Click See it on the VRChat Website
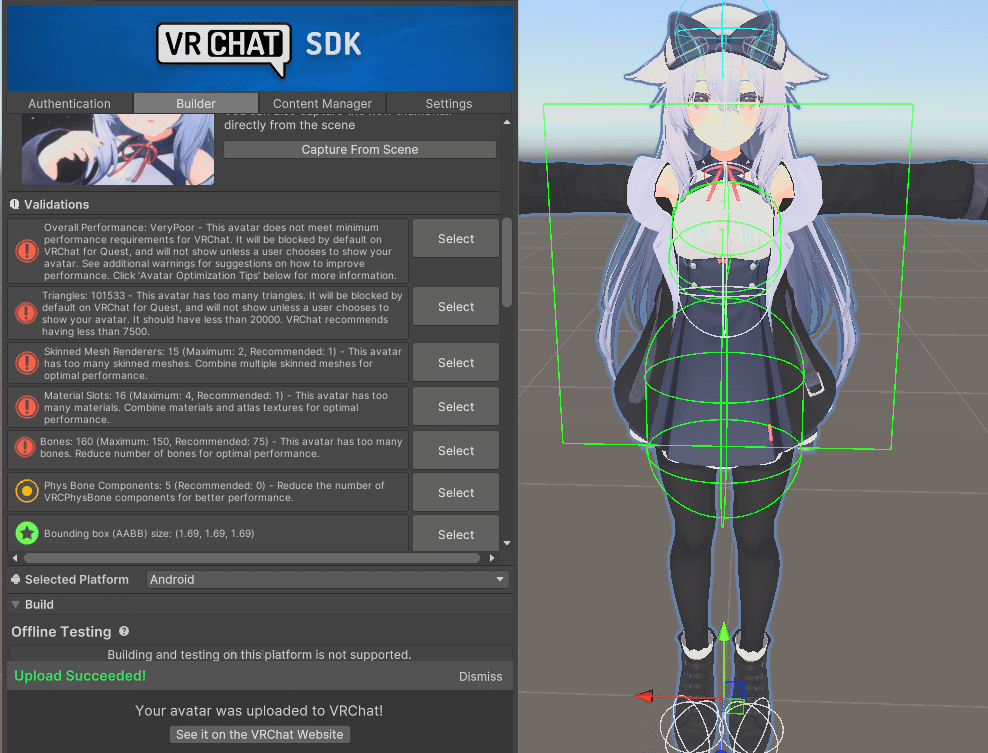 (x=259, y=735)
